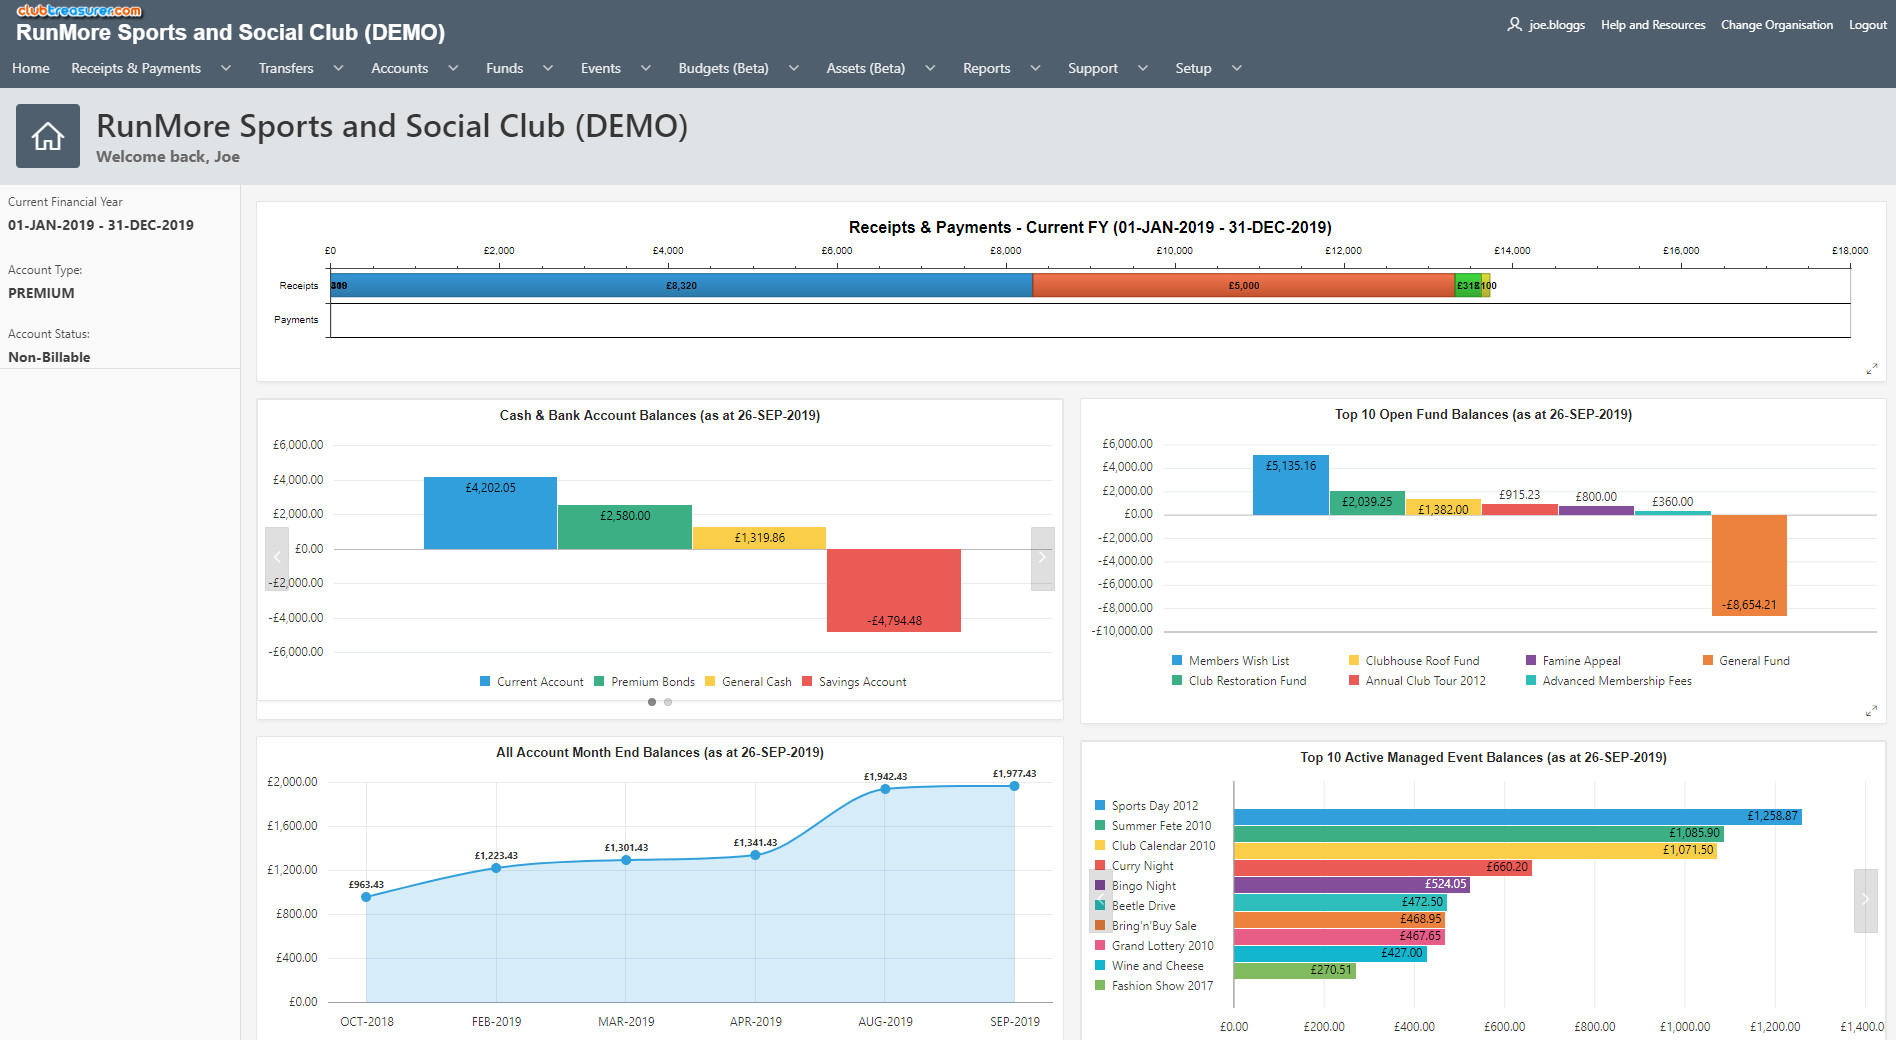1896x1040 pixels.
Task: Toggle Curry Night legend entry
Action: pyautogui.click(x=1134, y=866)
